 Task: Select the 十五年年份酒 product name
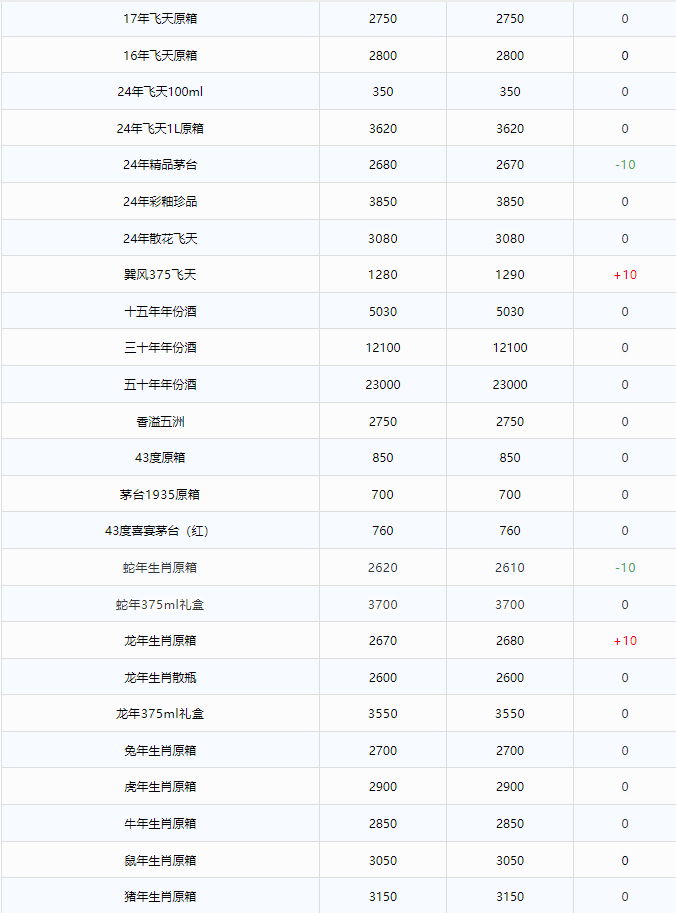click(x=160, y=312)
